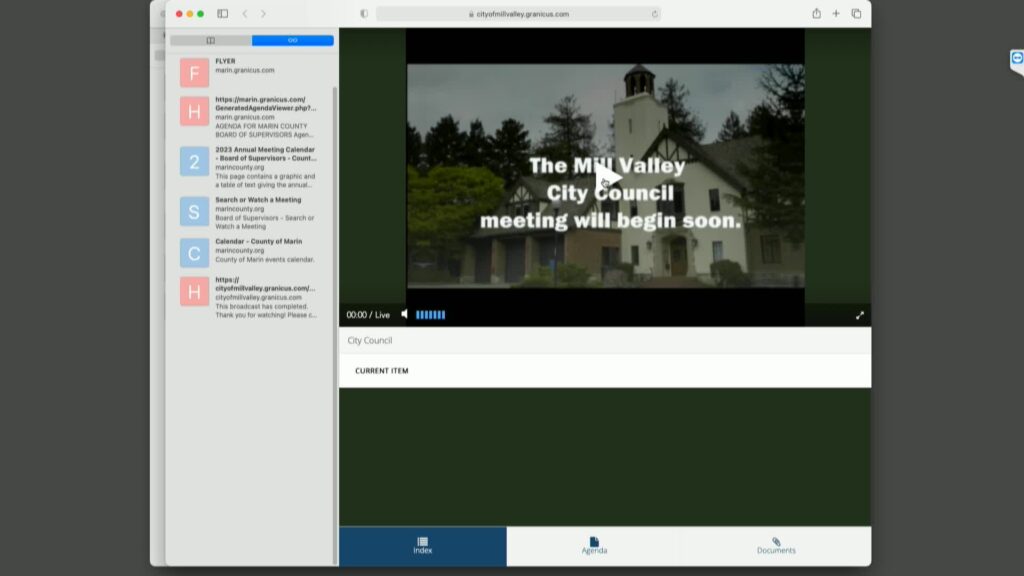Click the blue 2 thumbnail icon
The image size is (1024, 576).
coord(195,161)
